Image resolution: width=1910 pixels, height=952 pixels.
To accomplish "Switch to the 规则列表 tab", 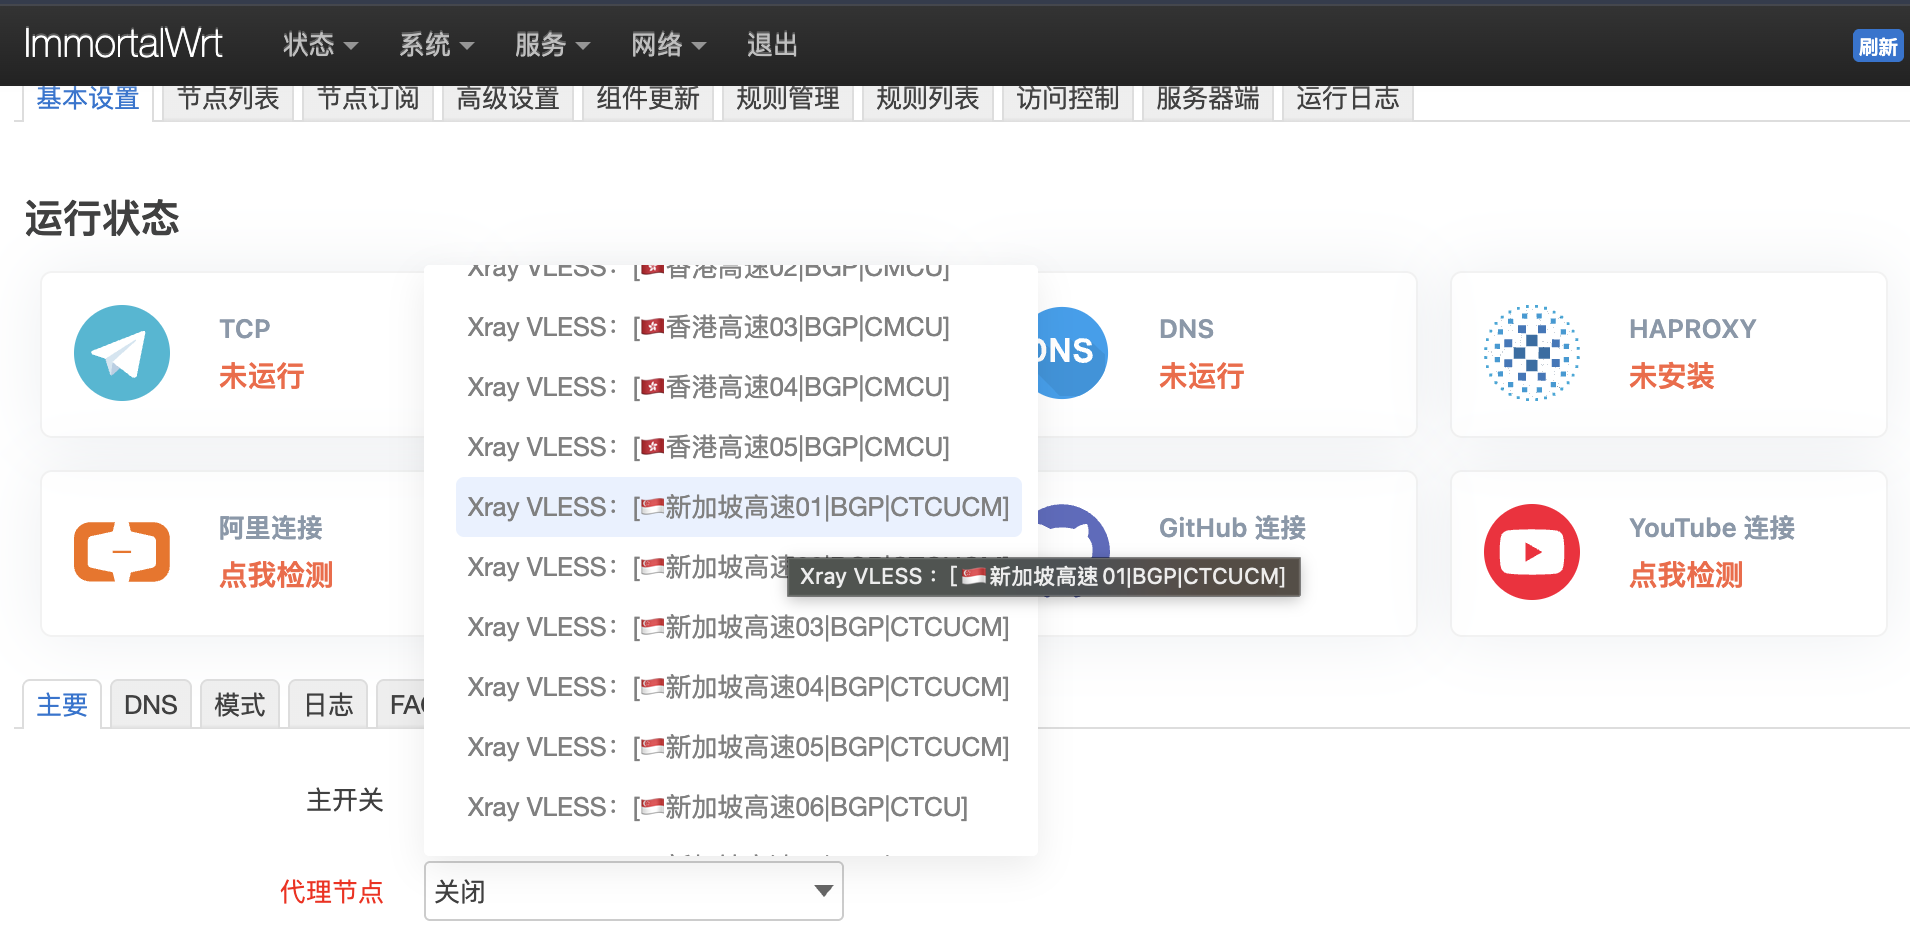I will click(x=928, y=100).
